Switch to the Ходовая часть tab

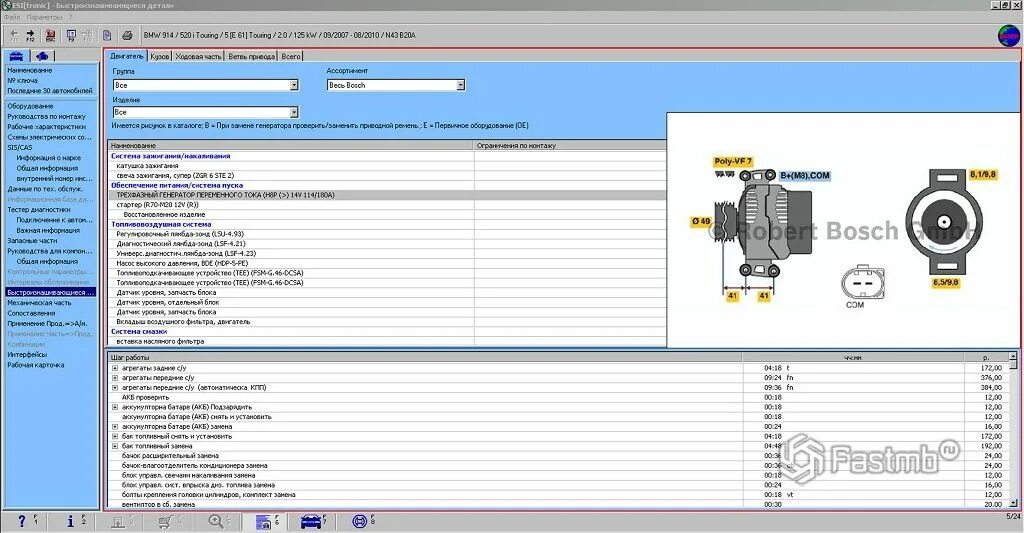point(199,56)
